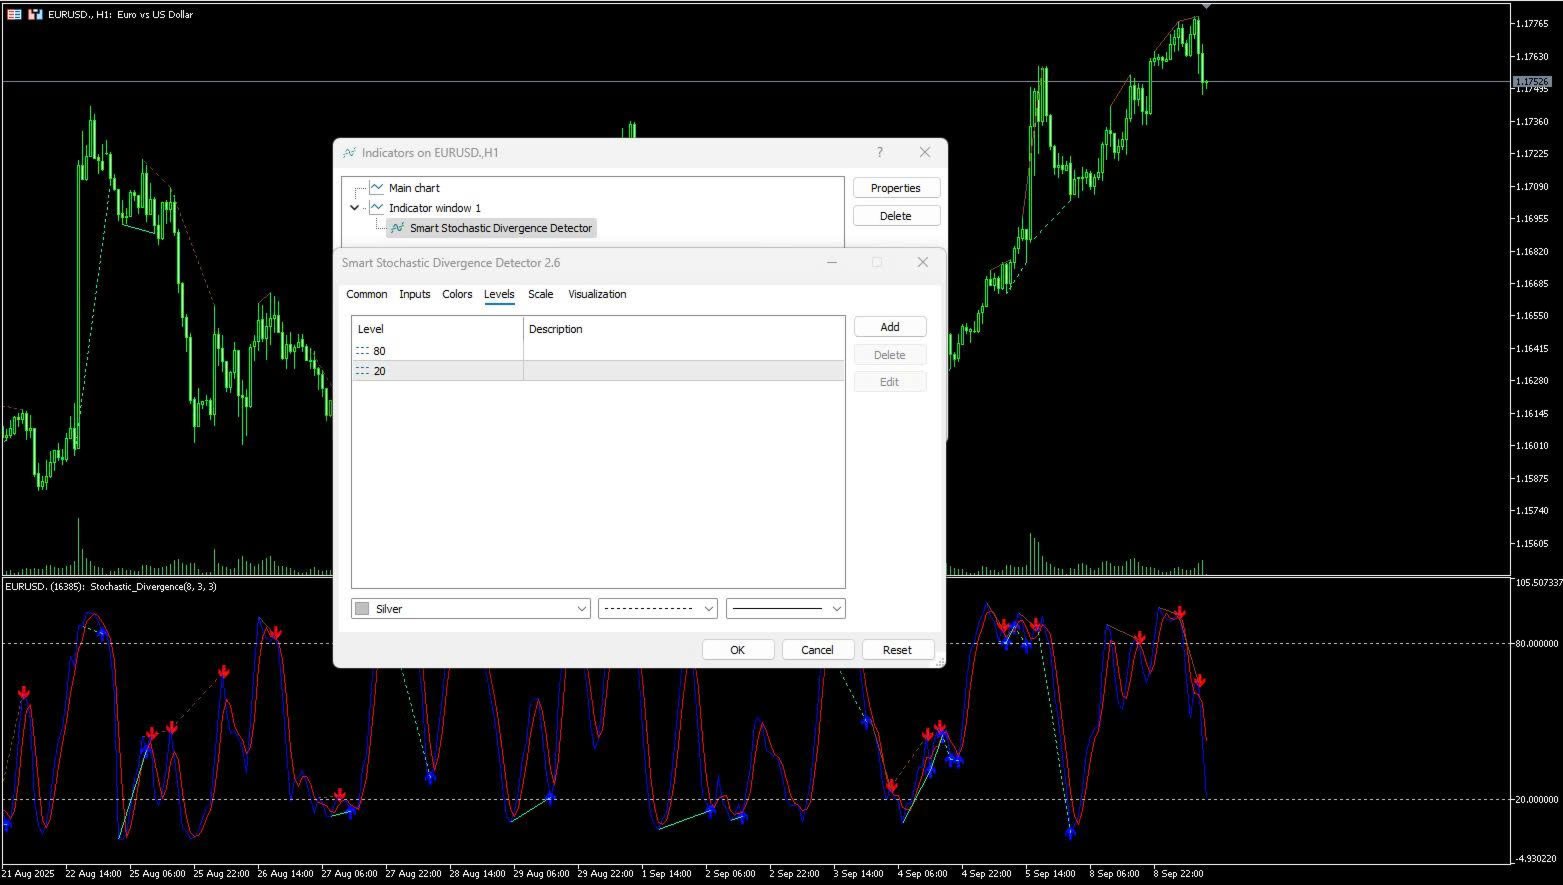
Task: Click the Properties button
Action: click(x=895, y=188)
